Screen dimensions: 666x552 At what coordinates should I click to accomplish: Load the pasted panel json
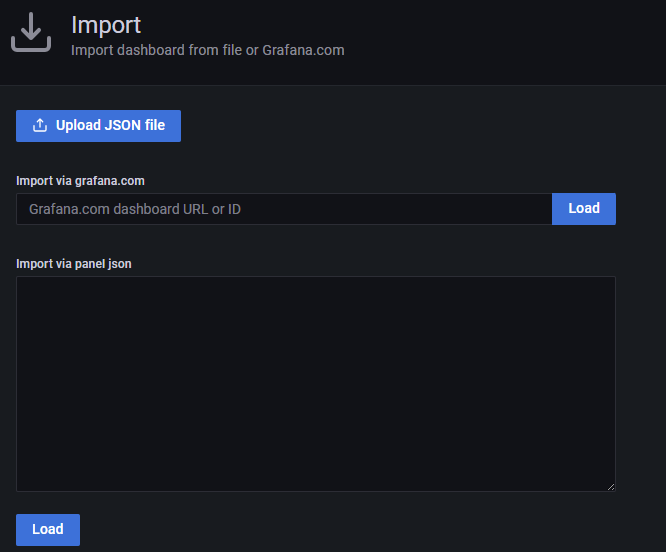48,529
